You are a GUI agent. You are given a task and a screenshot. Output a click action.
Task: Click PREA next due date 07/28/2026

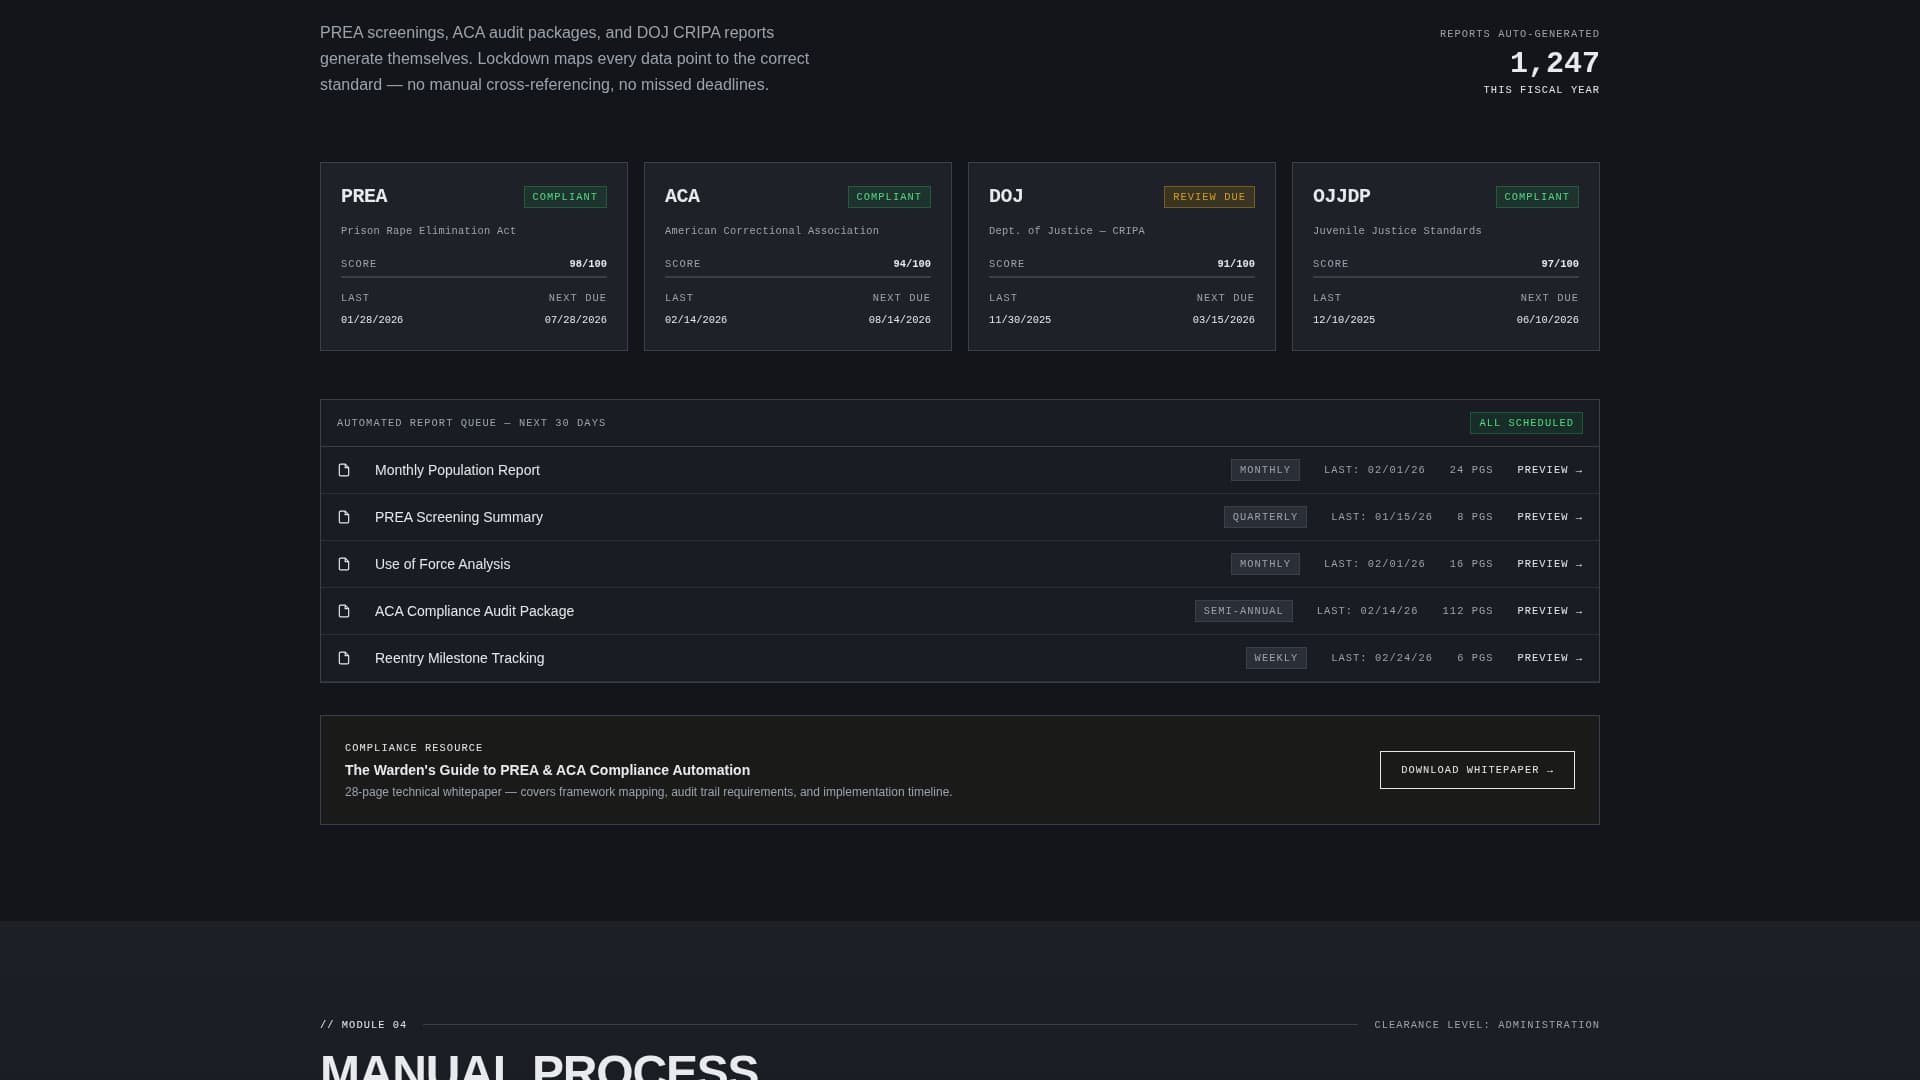pos(576,320)
